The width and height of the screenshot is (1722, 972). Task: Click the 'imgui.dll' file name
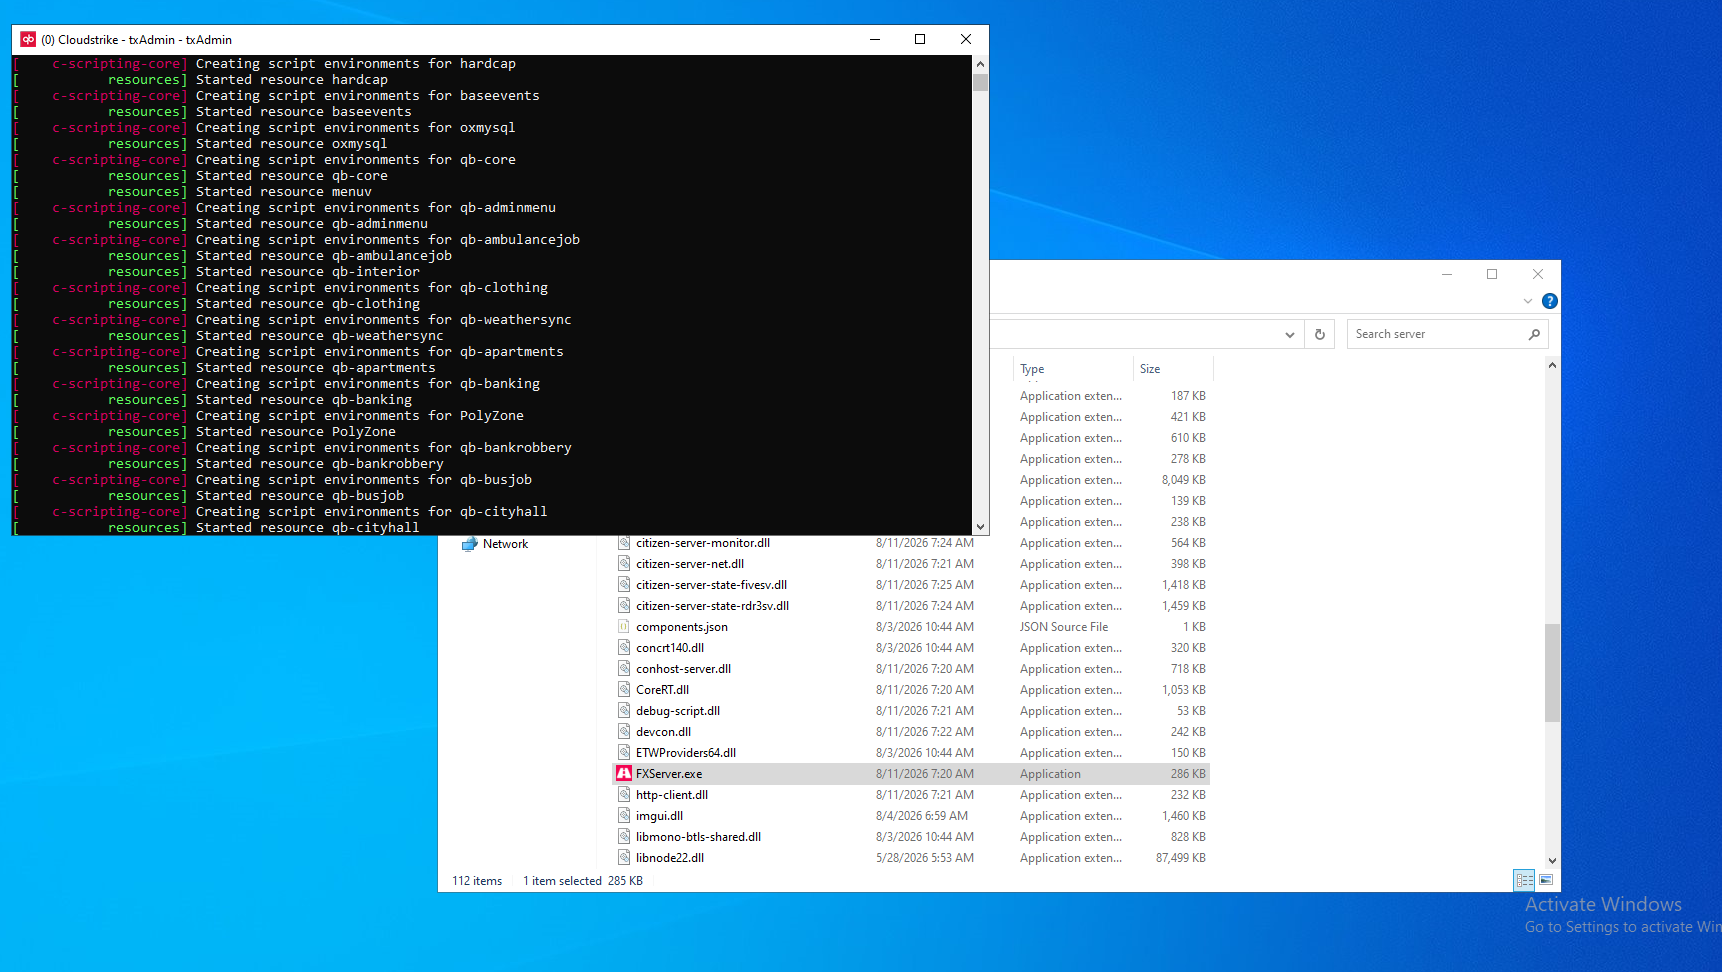point(660,816)
